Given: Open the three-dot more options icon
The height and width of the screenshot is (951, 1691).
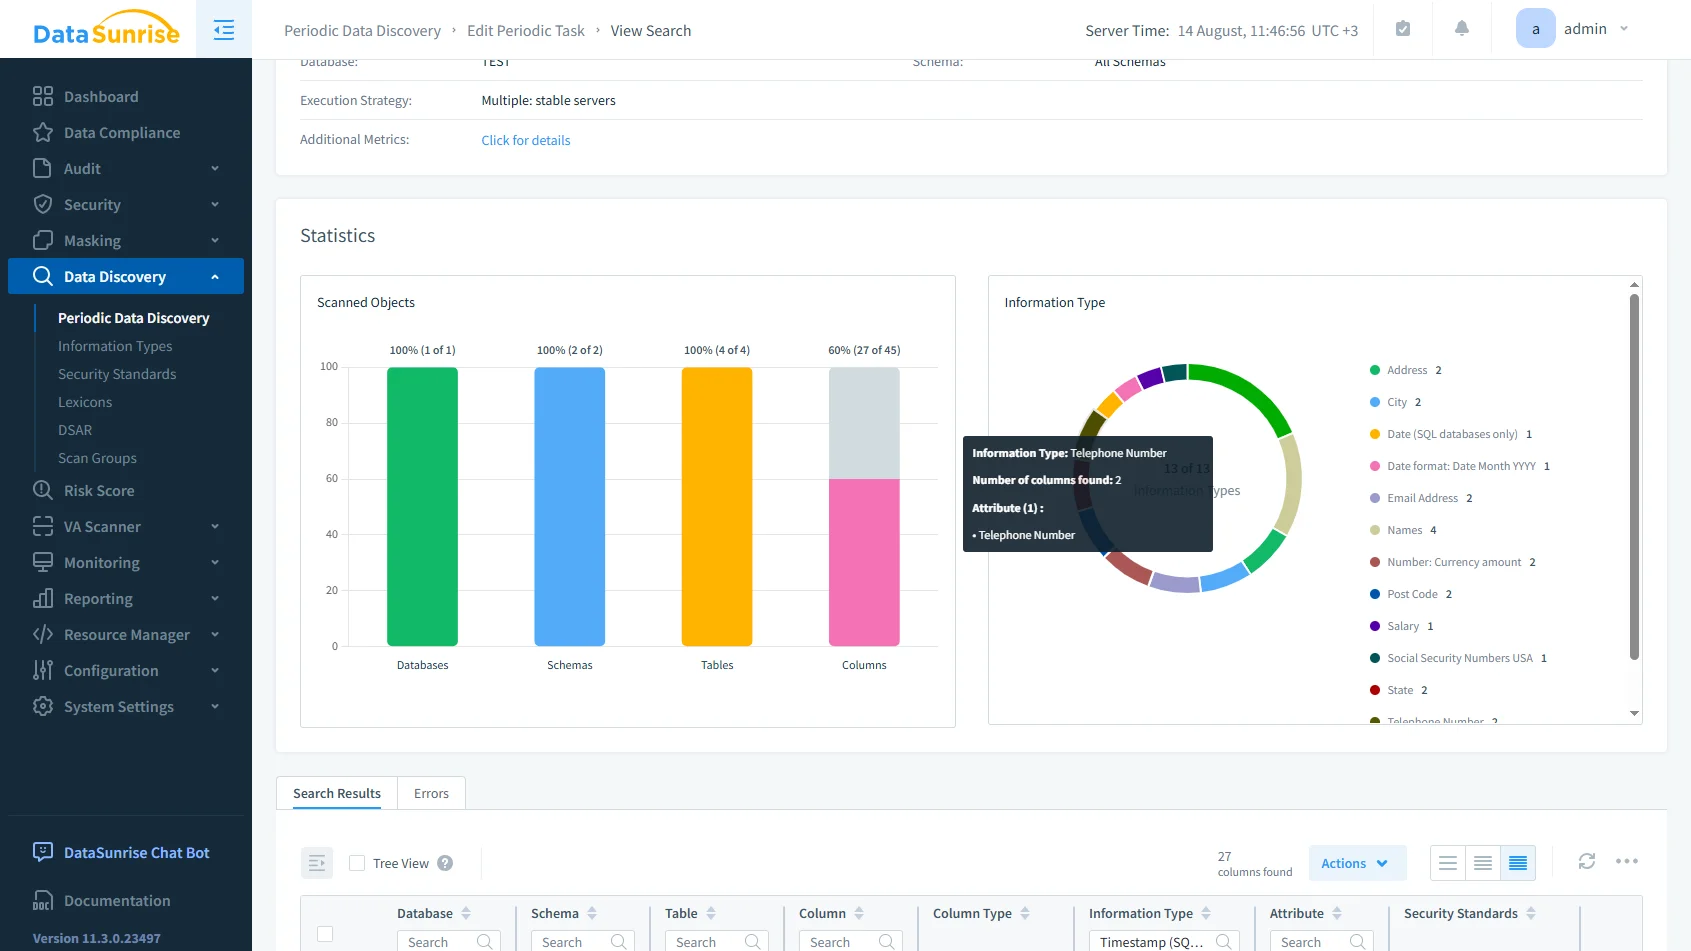Looking at the screenshot, I should click(1628, 861).
